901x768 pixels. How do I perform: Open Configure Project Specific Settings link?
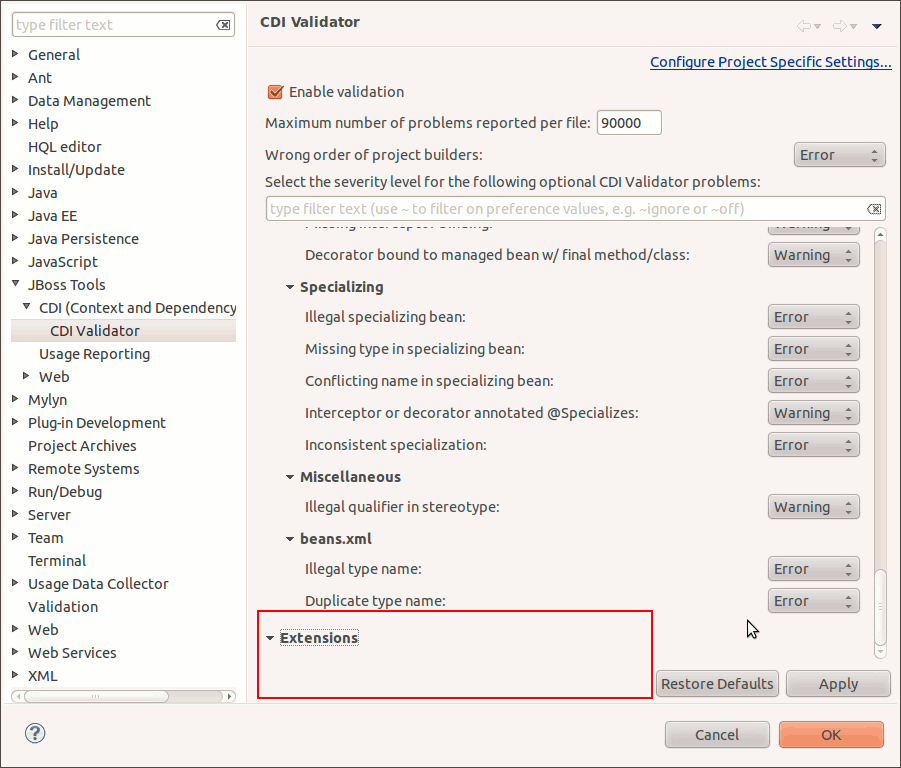[770, 62]
